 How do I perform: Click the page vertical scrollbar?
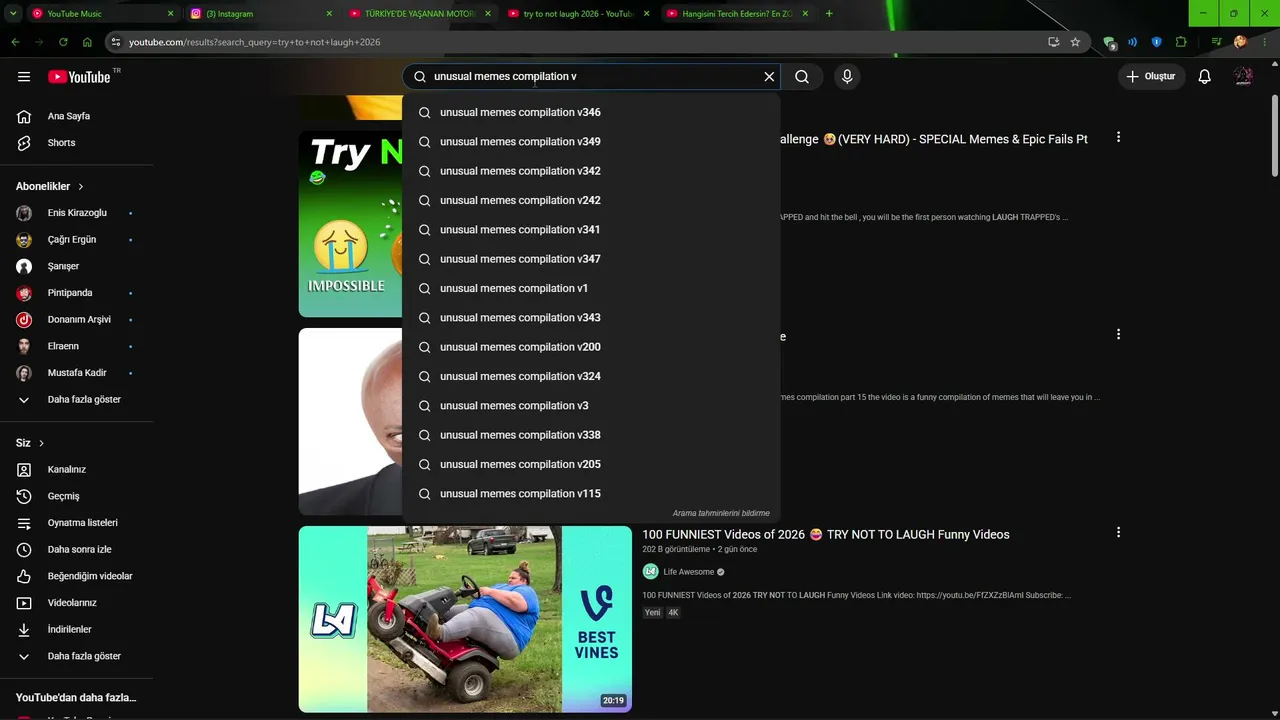pyautogui.click(x=1274, y=135)
